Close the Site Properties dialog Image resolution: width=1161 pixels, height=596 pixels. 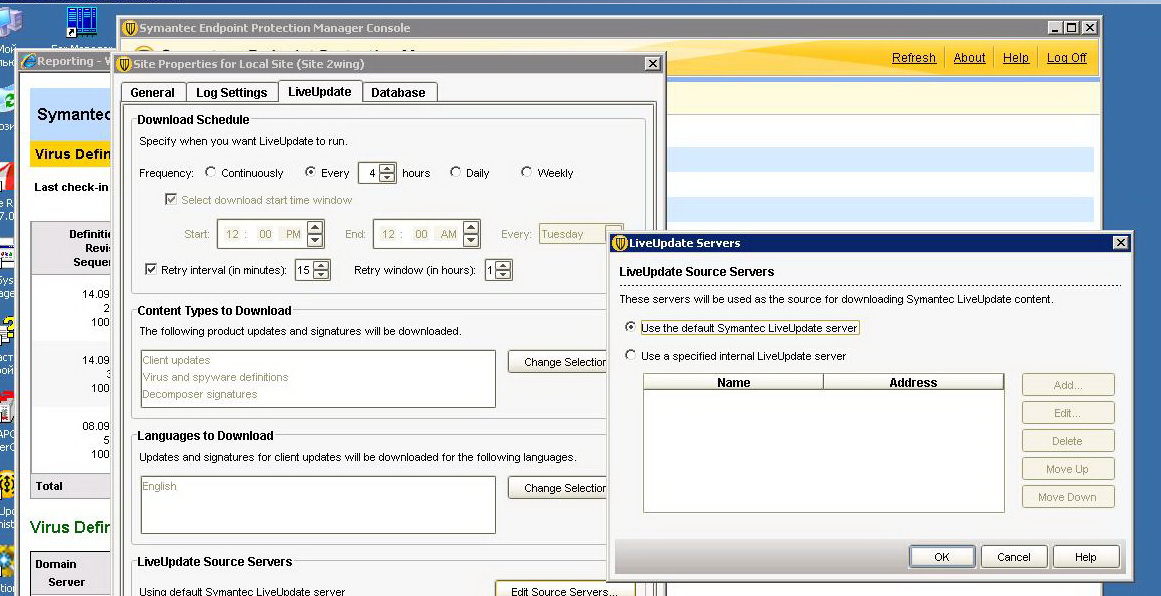coord(652,64)
